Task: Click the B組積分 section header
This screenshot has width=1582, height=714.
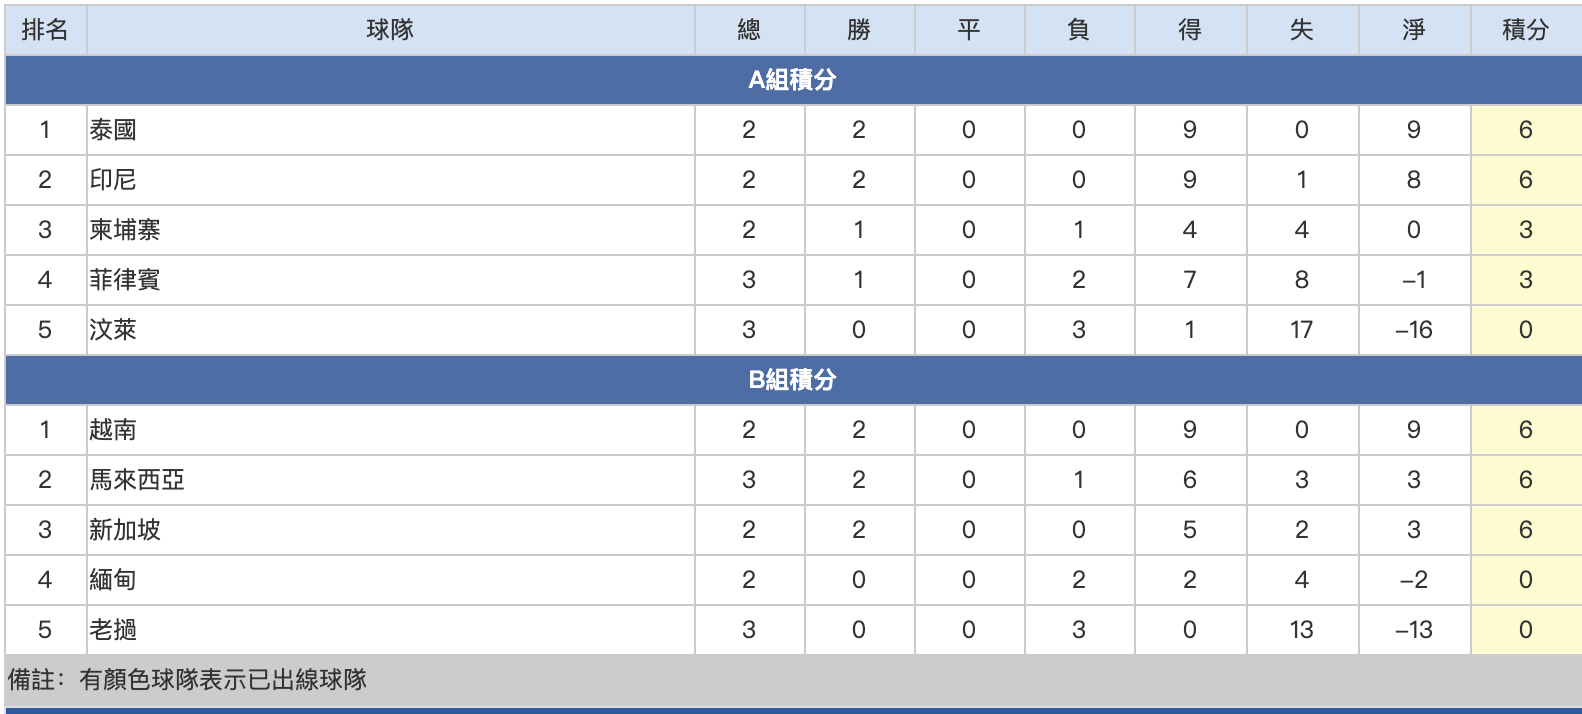Action: [793, 380]
